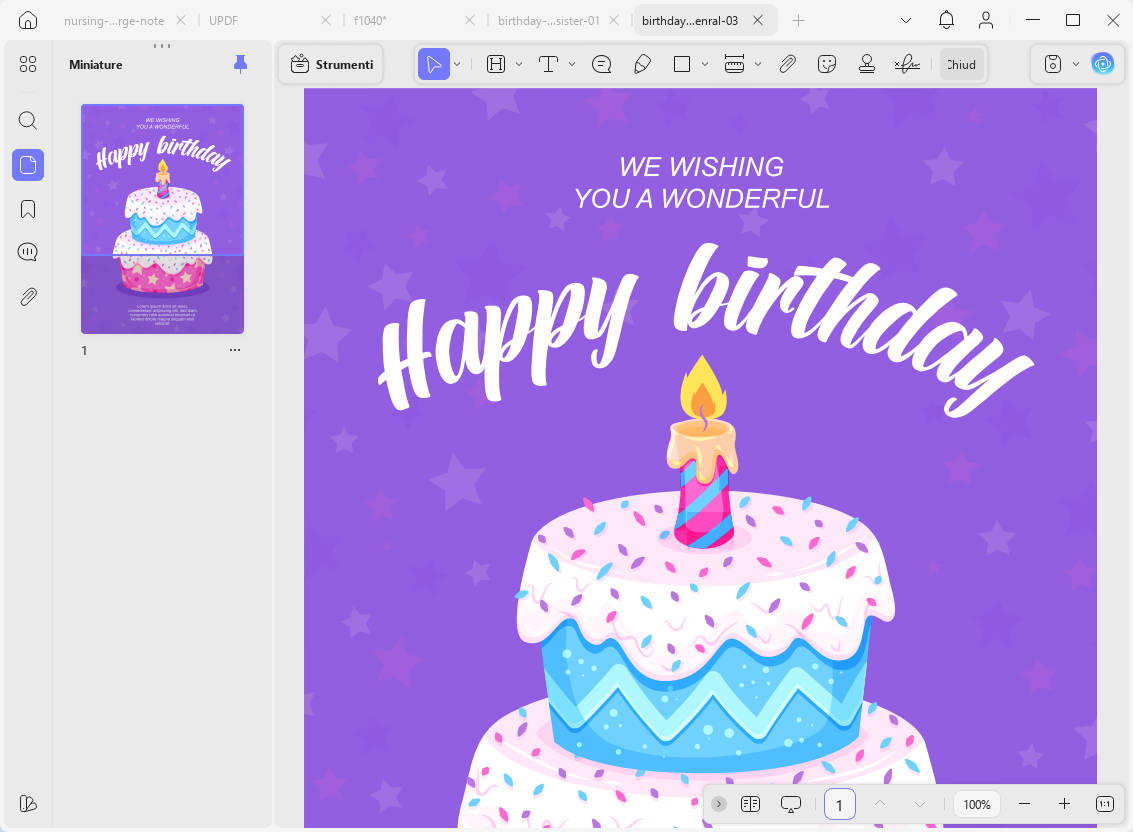Click the zoom in plus button
1133x832 pixels.
(x=1064, y=804)
